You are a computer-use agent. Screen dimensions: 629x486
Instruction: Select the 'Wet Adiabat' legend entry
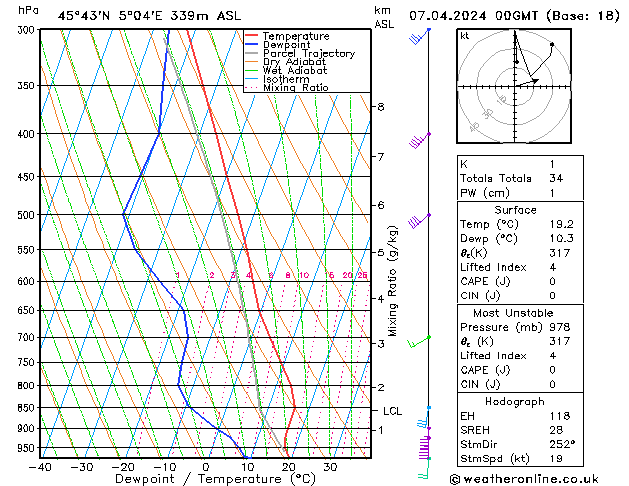(x=295, y=70)
